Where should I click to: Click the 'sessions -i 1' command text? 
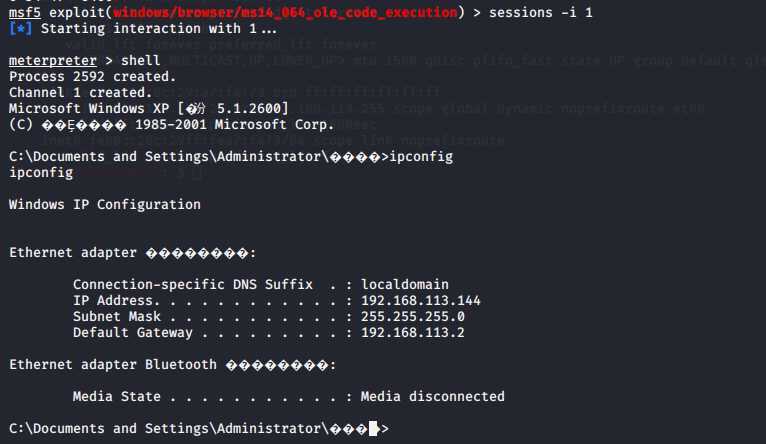(541, 12)
